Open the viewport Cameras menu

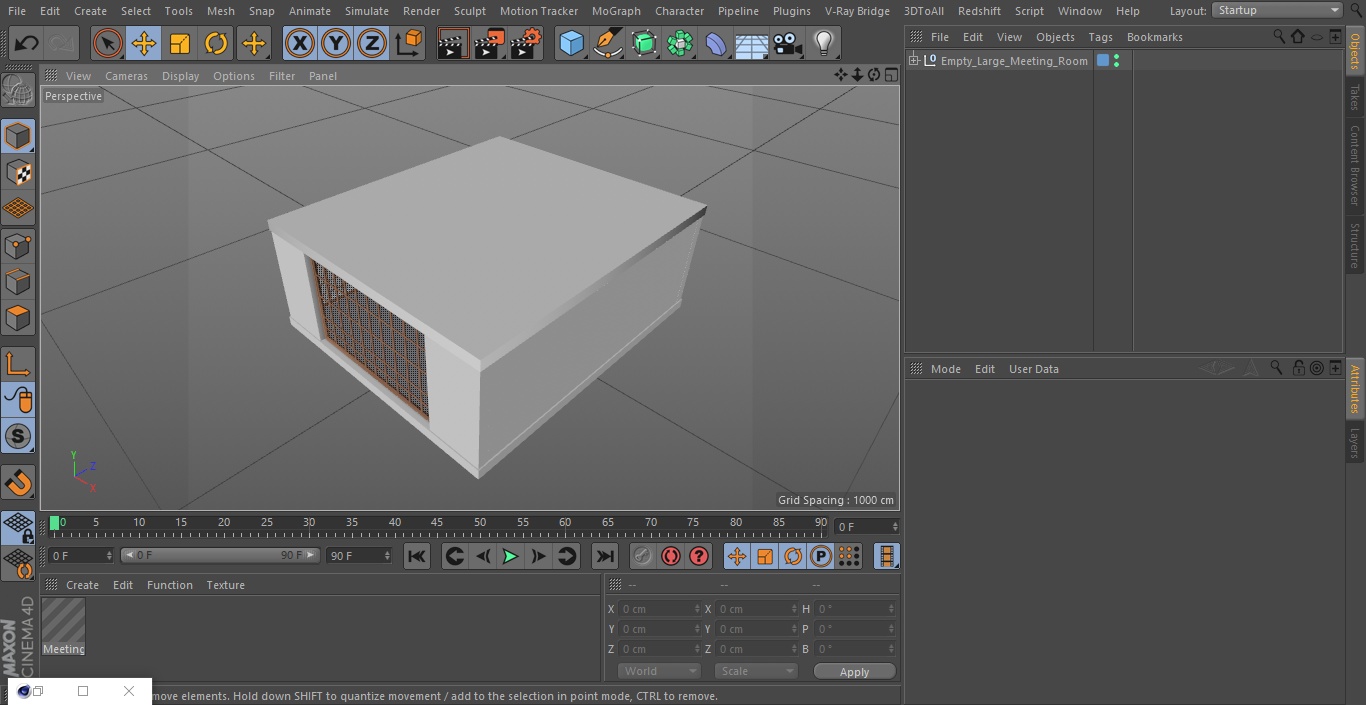[126, 76]
